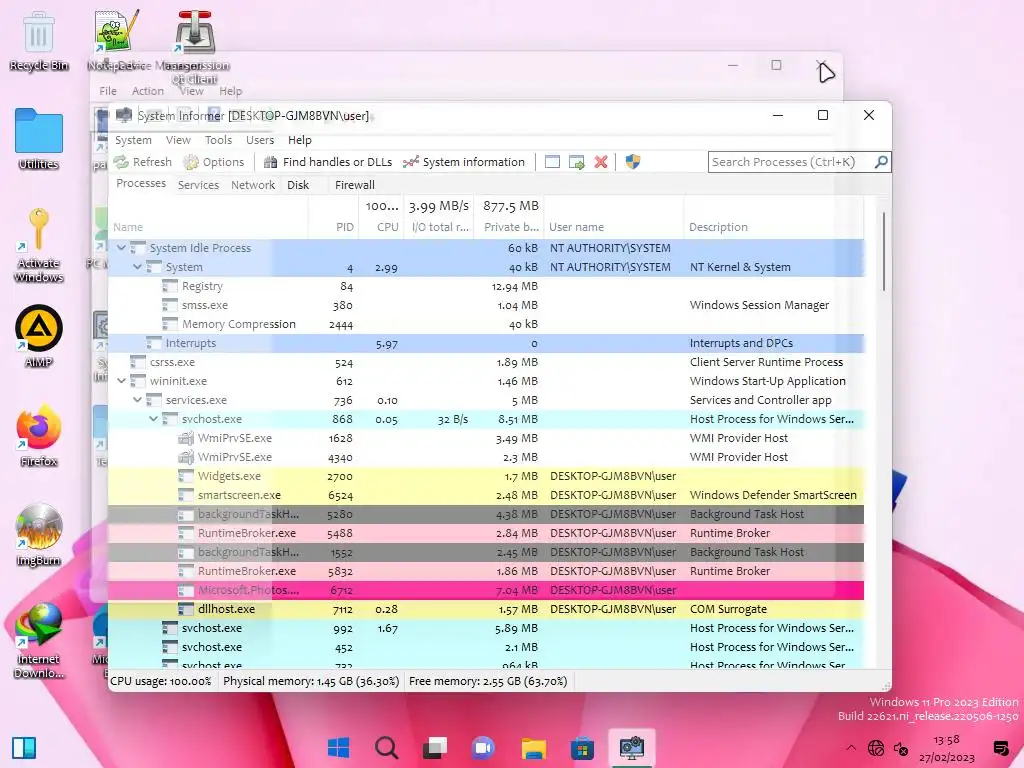This screenshot has height=768, width=1024.
Task: Click Free memory status bar entry
Action: coord(488,681)
